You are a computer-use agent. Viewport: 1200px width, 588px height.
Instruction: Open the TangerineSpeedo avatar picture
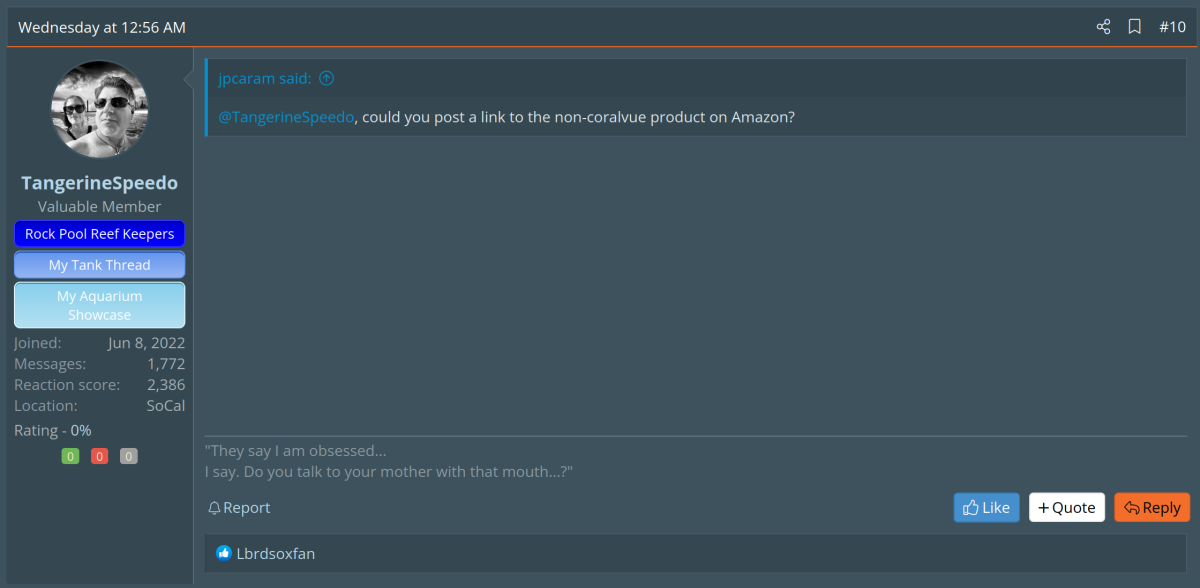tap(100, 109)
